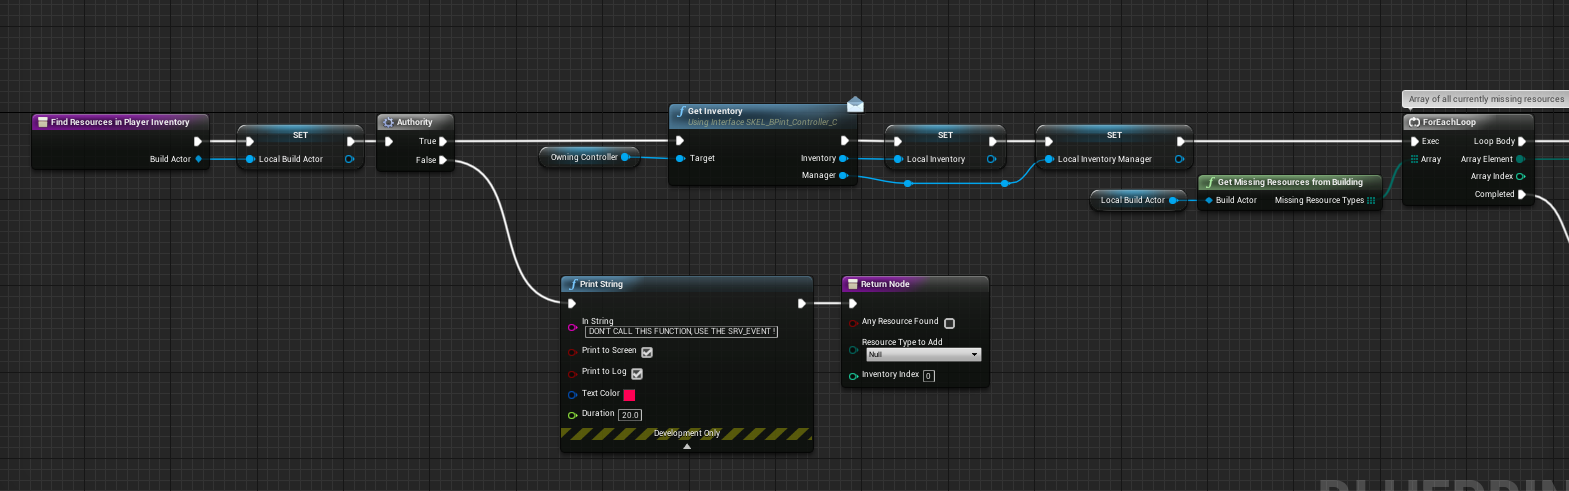Click the In String text field
Screen dimensions: 1569x491
coord(680,331)
